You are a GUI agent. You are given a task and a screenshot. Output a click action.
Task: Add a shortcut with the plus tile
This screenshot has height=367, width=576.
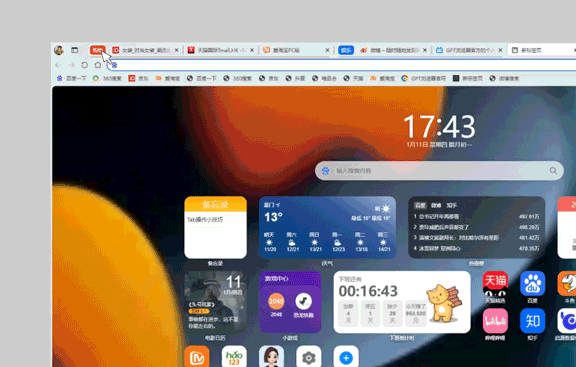(x=346, y=357)
